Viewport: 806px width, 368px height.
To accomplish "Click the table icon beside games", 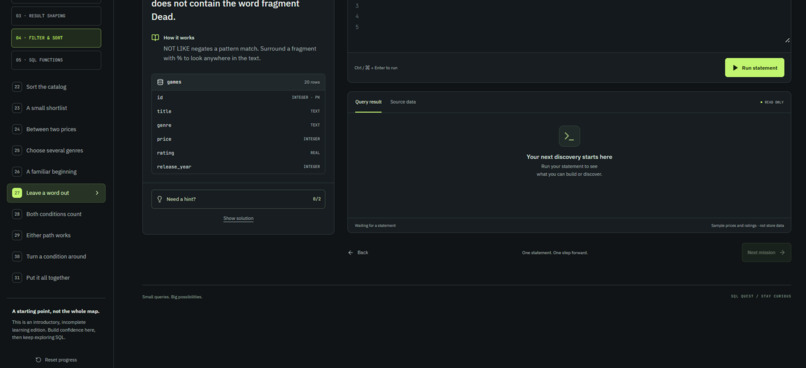I will coord(160,82).
